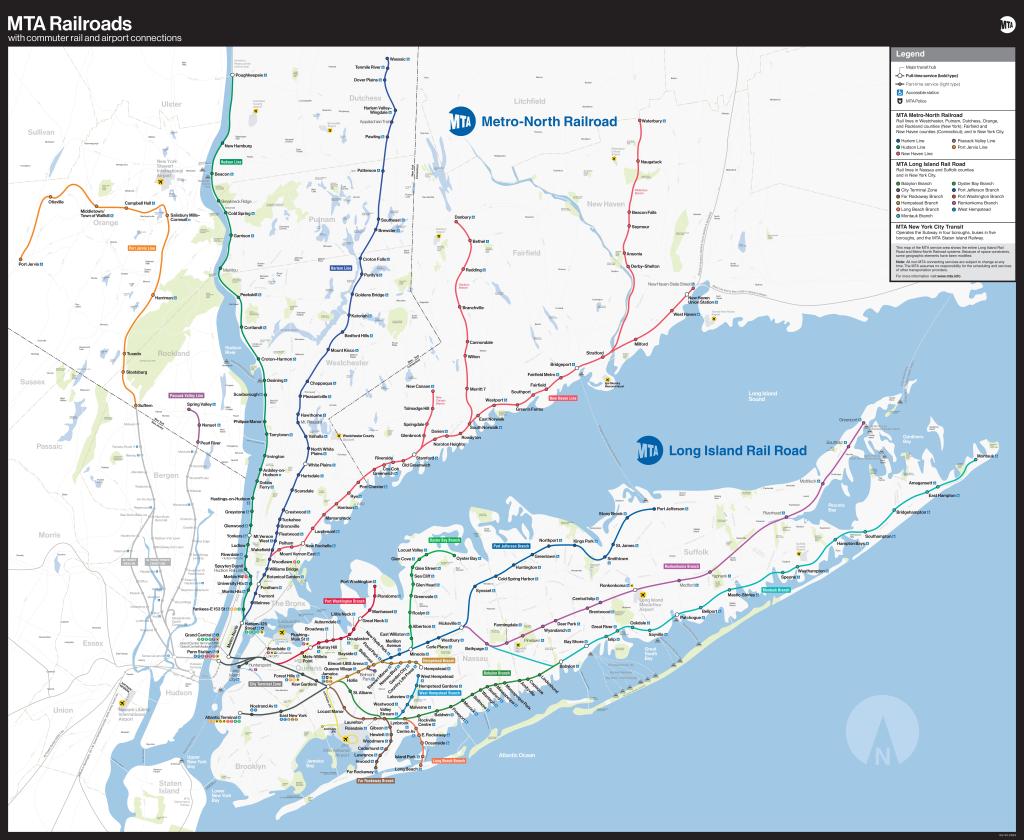
Task: Click the Stewart International Airport icon
Action: coord(159,183)
